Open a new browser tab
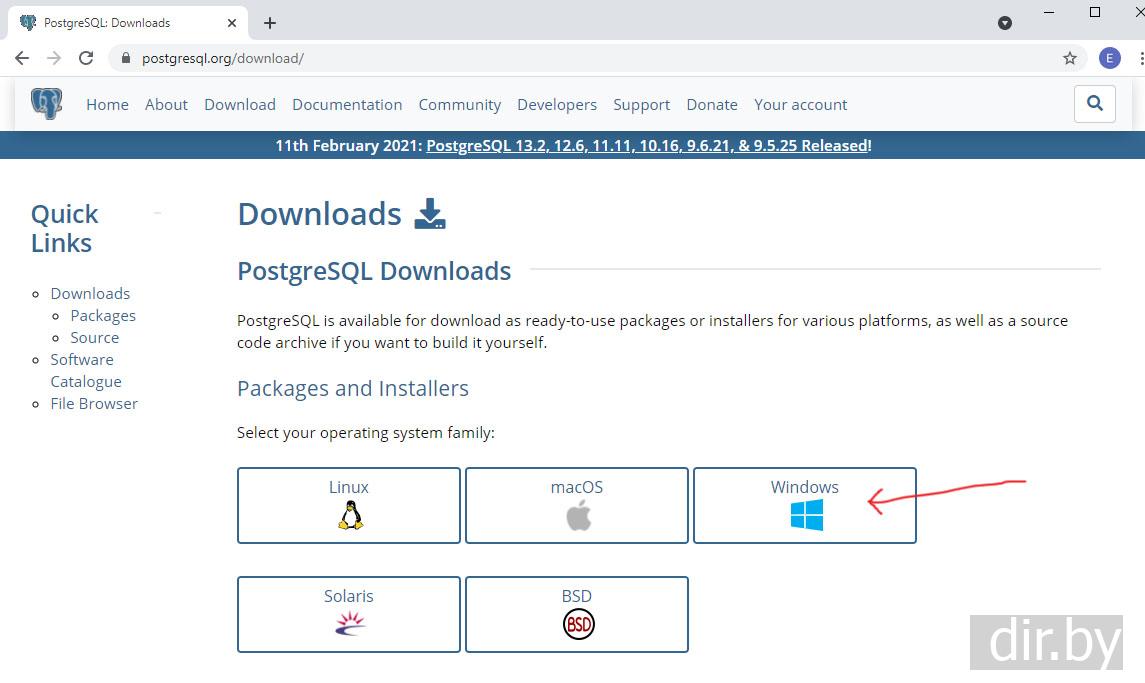Viewport: 1145px width, 683px height. click(x=270, y=23)
